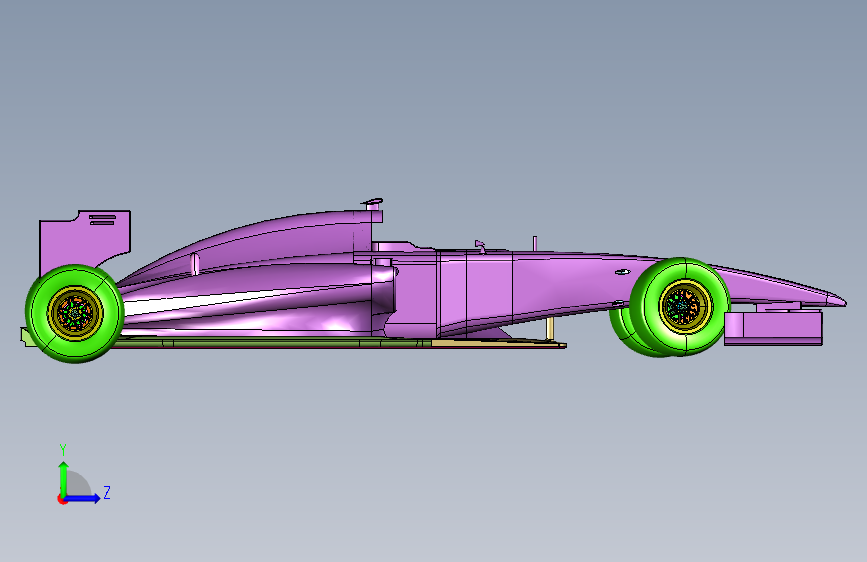
Task: Click the Y axis label
Action: coord(63,450)
